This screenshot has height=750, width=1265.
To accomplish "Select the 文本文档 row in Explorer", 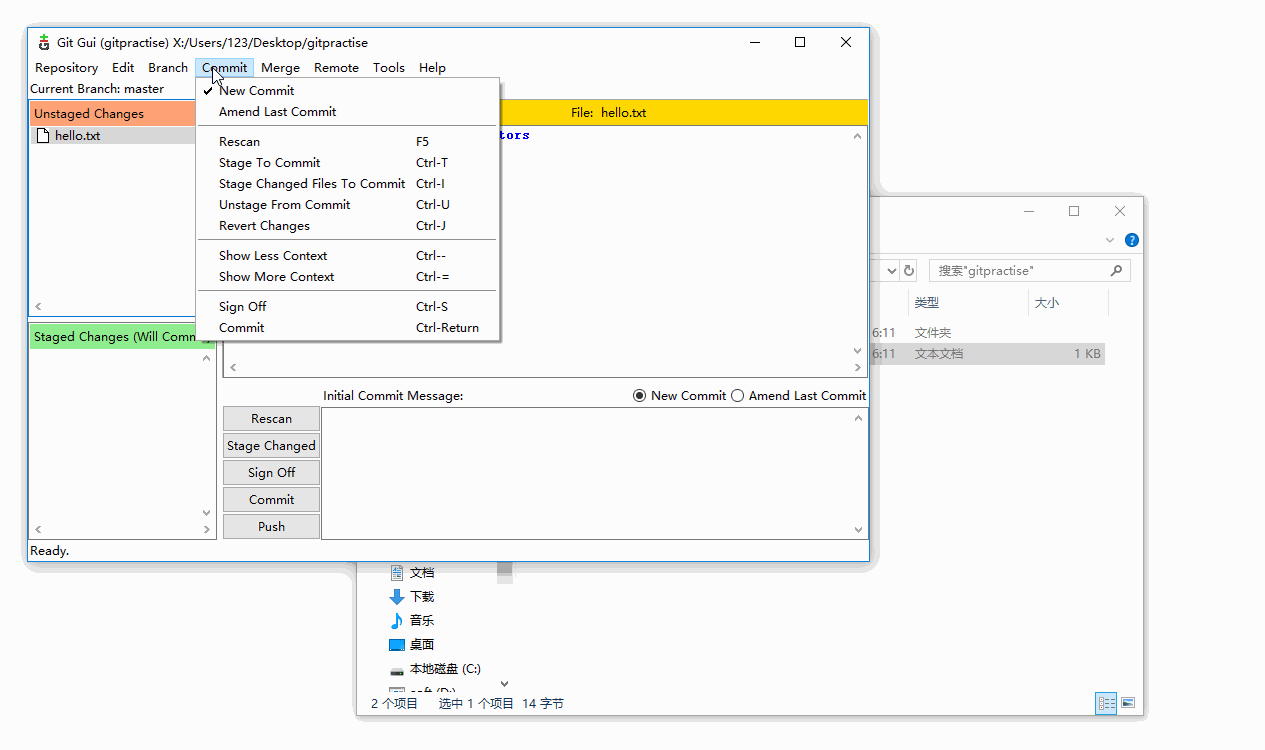I will (988, 354).
